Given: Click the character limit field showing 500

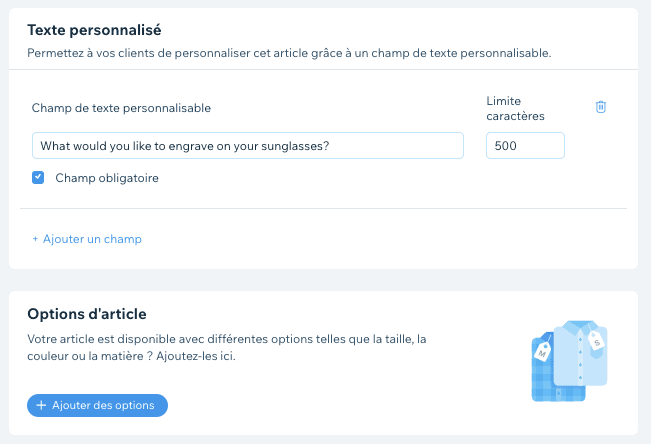Looking at the screenshot, I should pos(525,146).
